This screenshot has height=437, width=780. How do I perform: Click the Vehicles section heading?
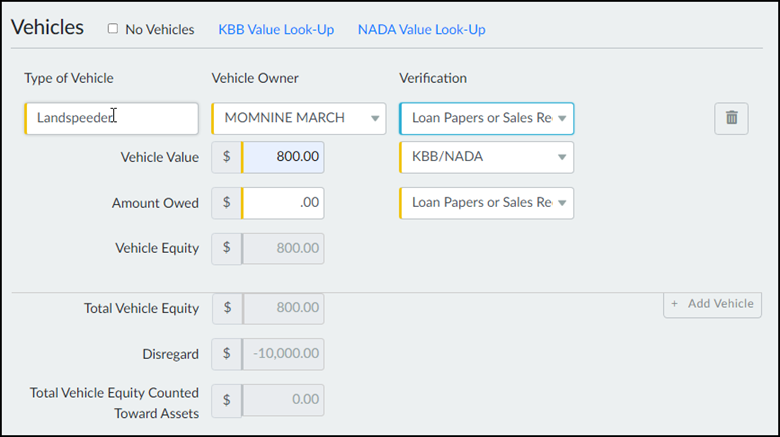point(47,28)
